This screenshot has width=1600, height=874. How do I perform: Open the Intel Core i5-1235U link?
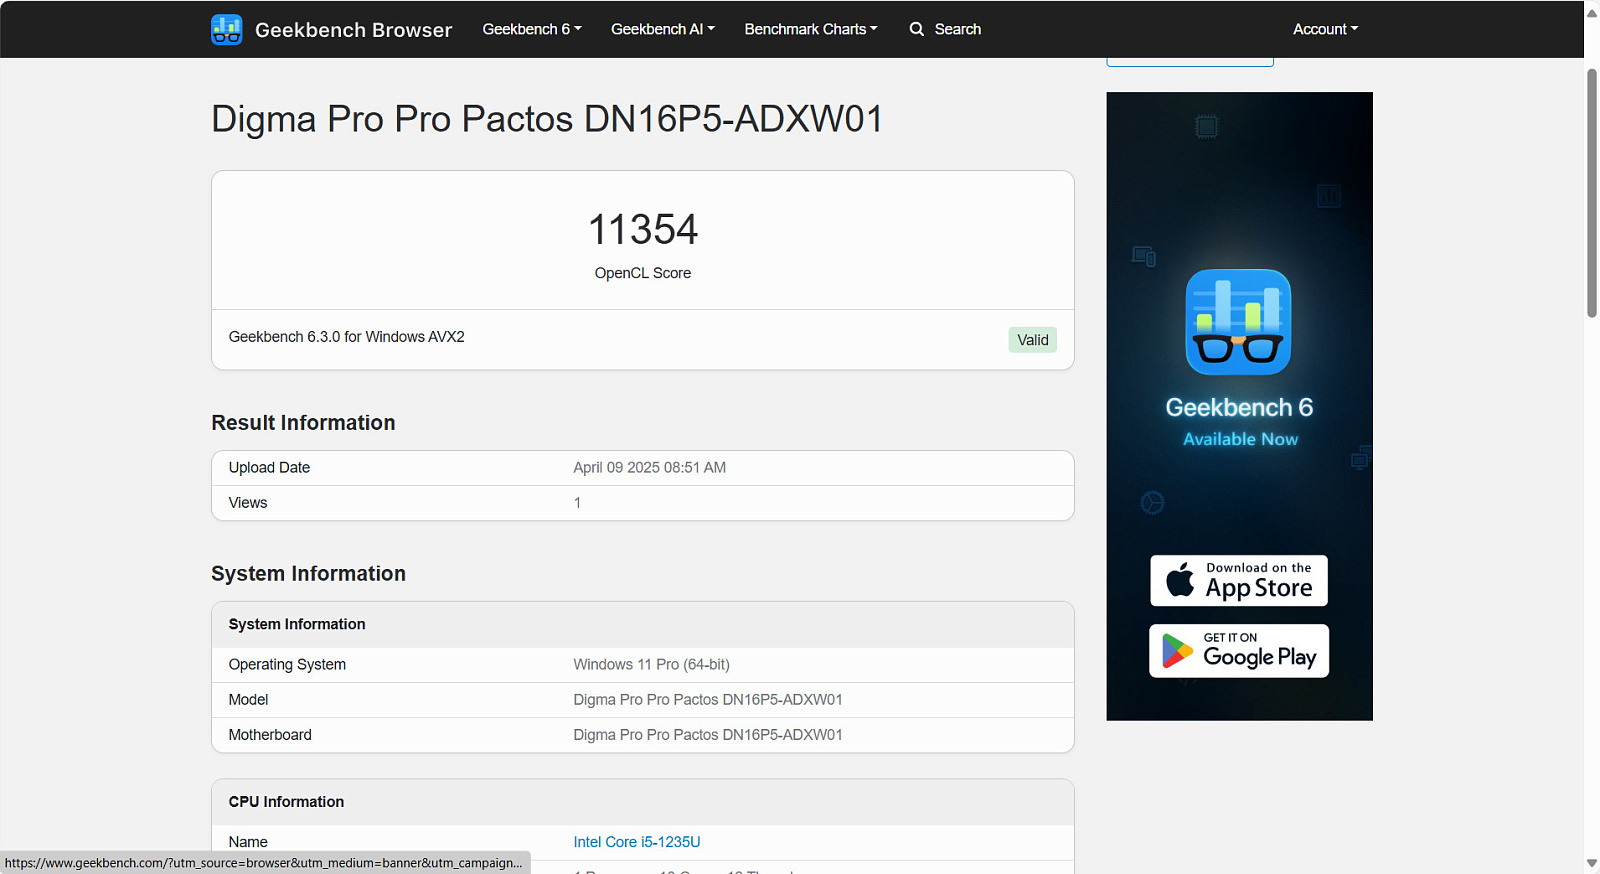637,842
